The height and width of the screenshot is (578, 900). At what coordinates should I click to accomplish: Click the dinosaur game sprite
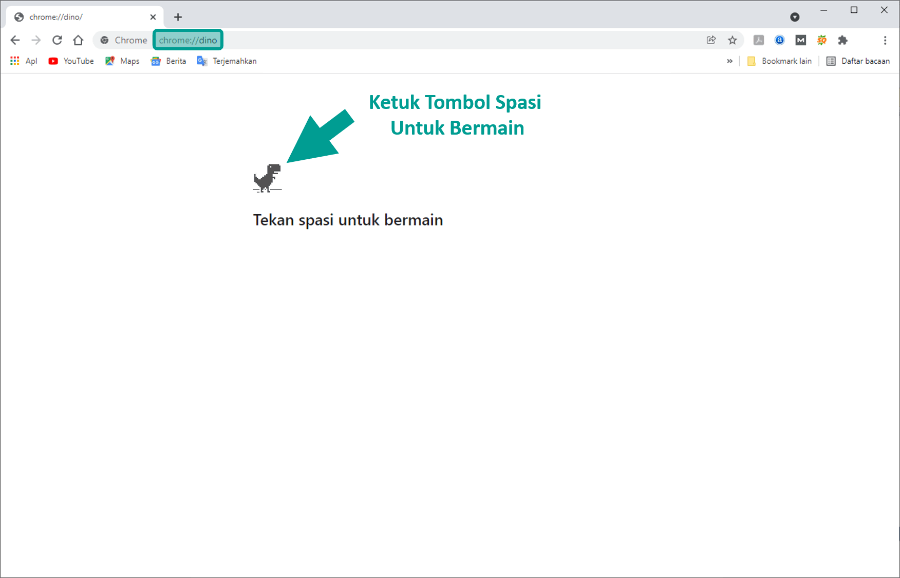coord(267,178)
